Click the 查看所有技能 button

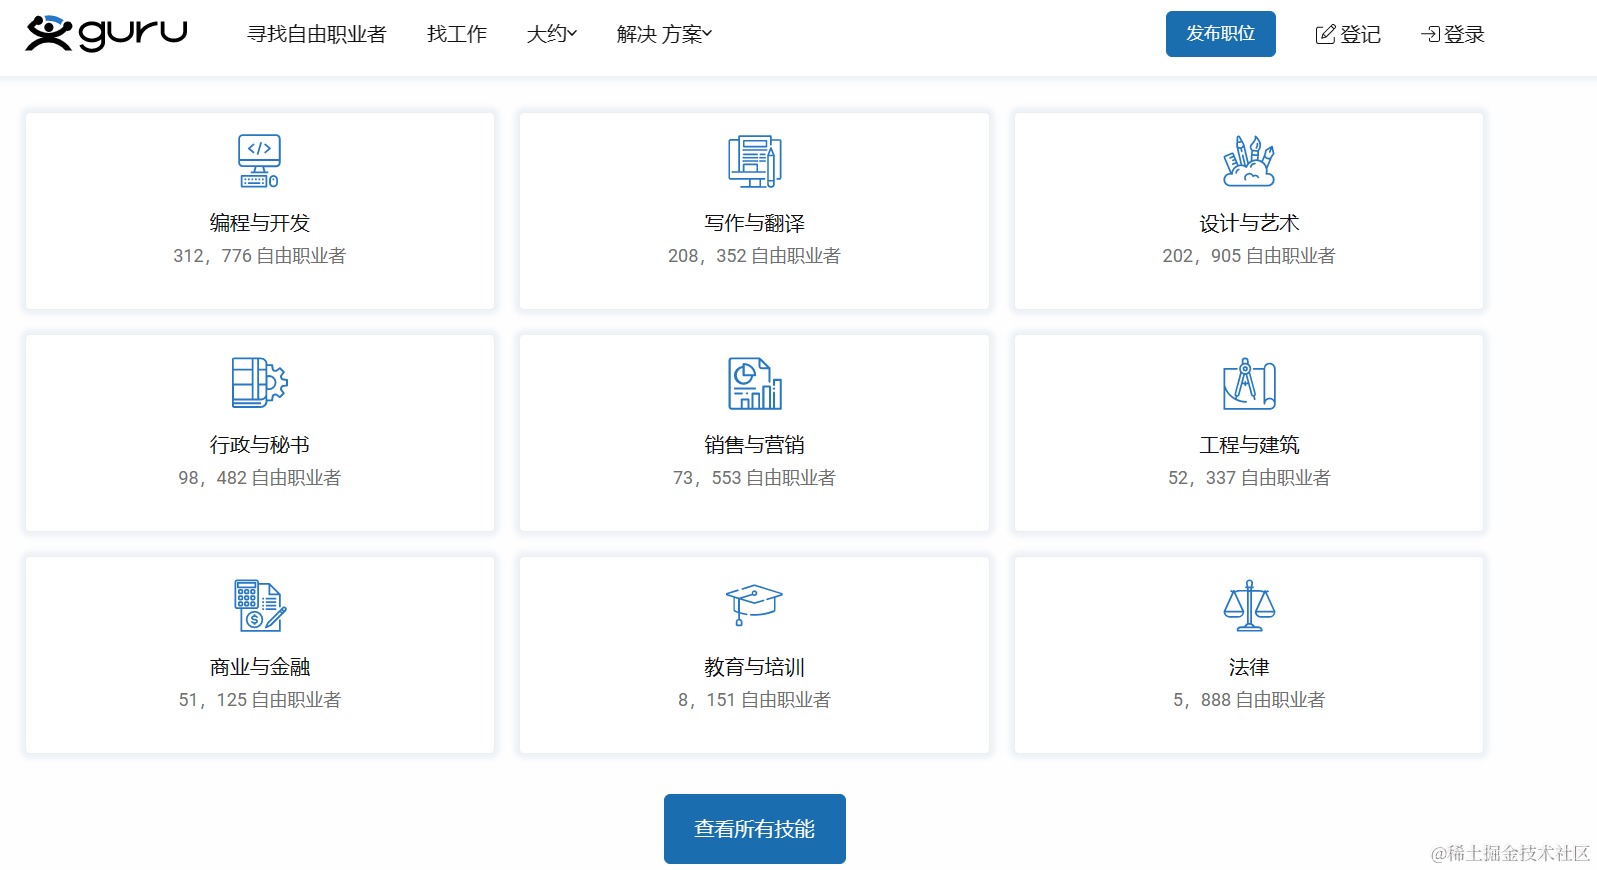click(754, 829)
